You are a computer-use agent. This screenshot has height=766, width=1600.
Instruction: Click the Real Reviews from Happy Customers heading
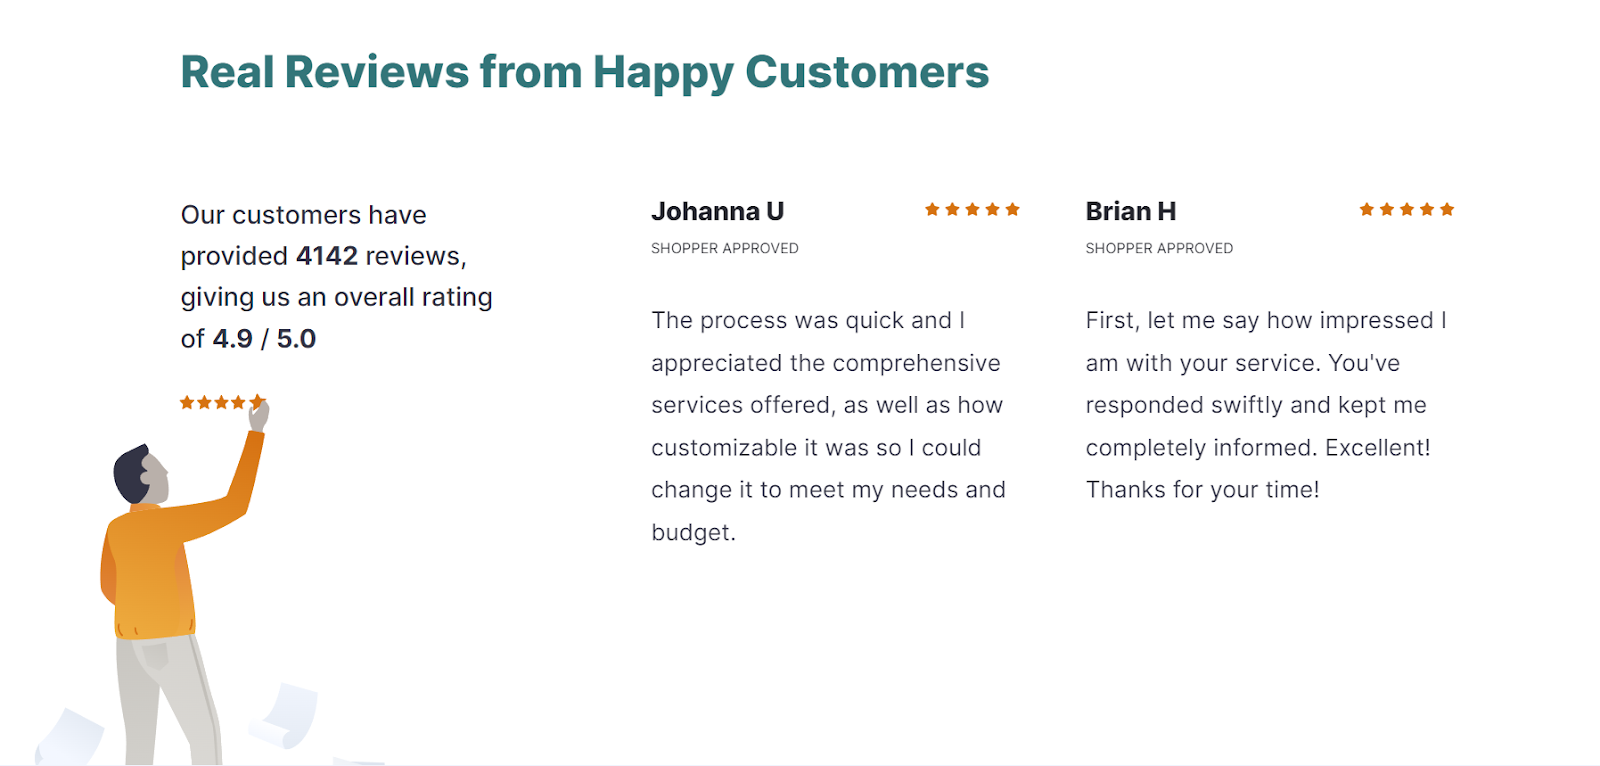[x=585, y=72]
